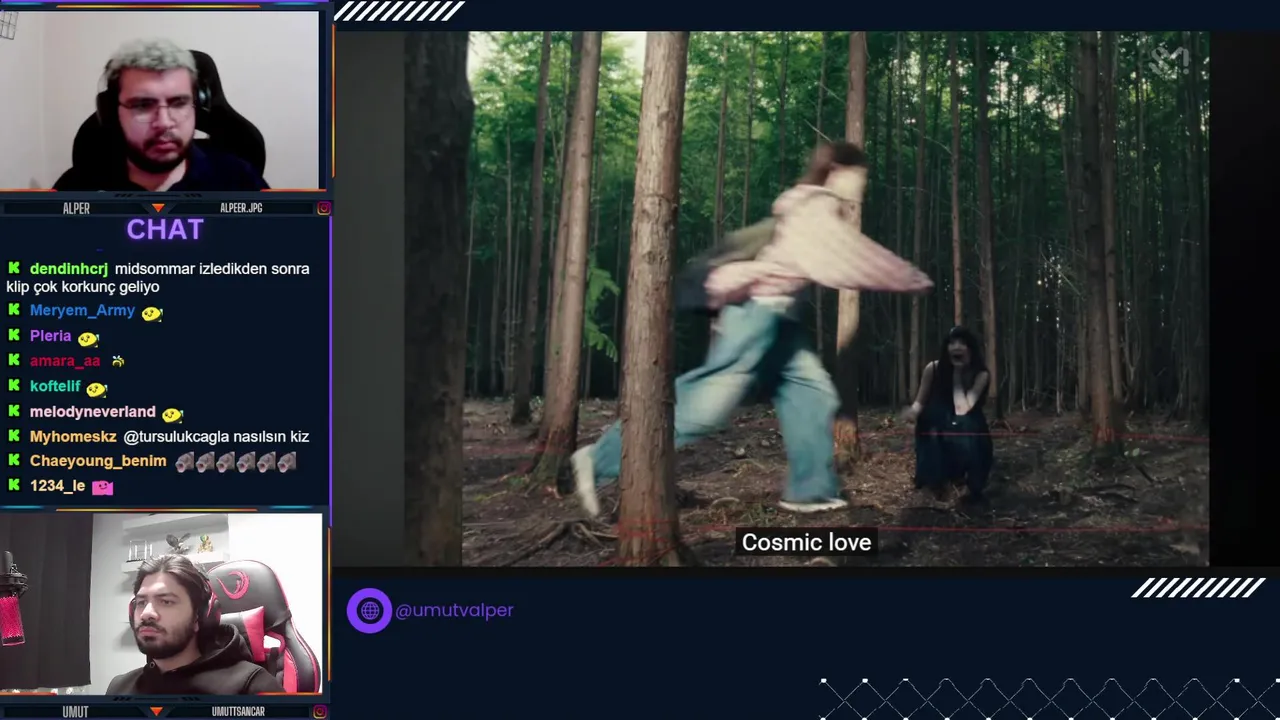Click the 'nasılsın kiz' message text

272,437
